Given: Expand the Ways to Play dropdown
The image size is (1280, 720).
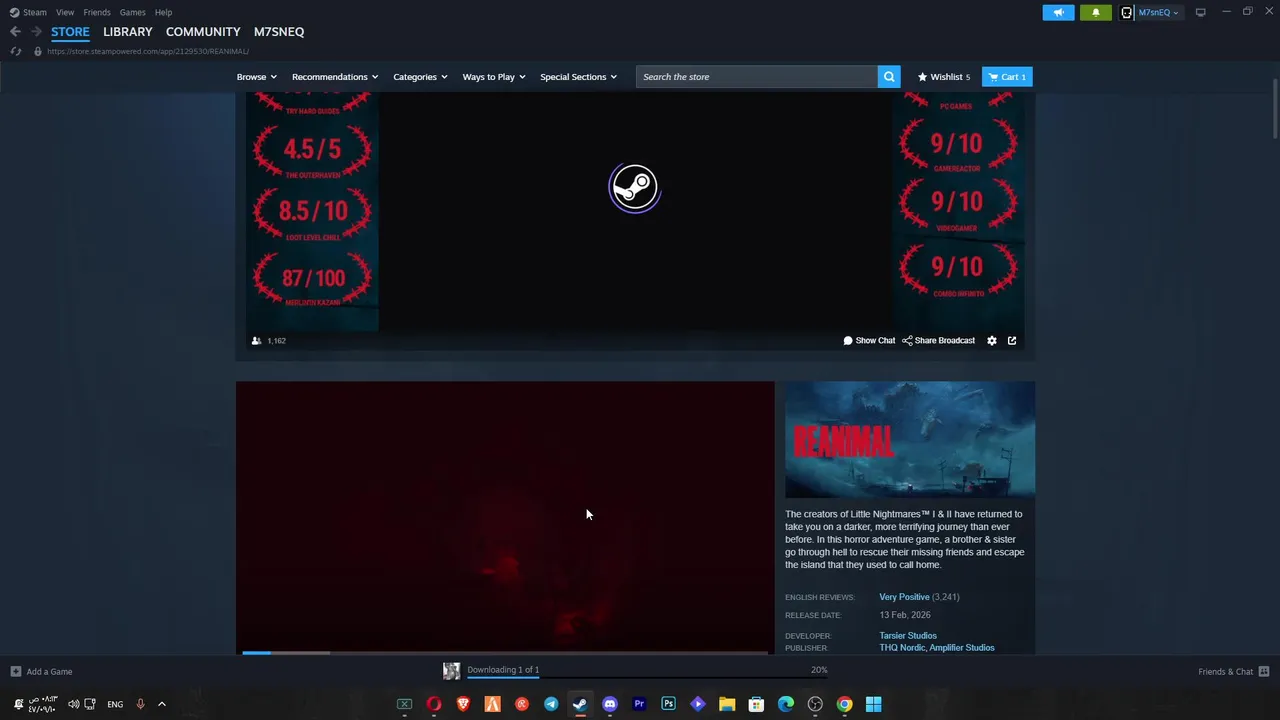Looking at the screenshot, I should coord(494,77).
